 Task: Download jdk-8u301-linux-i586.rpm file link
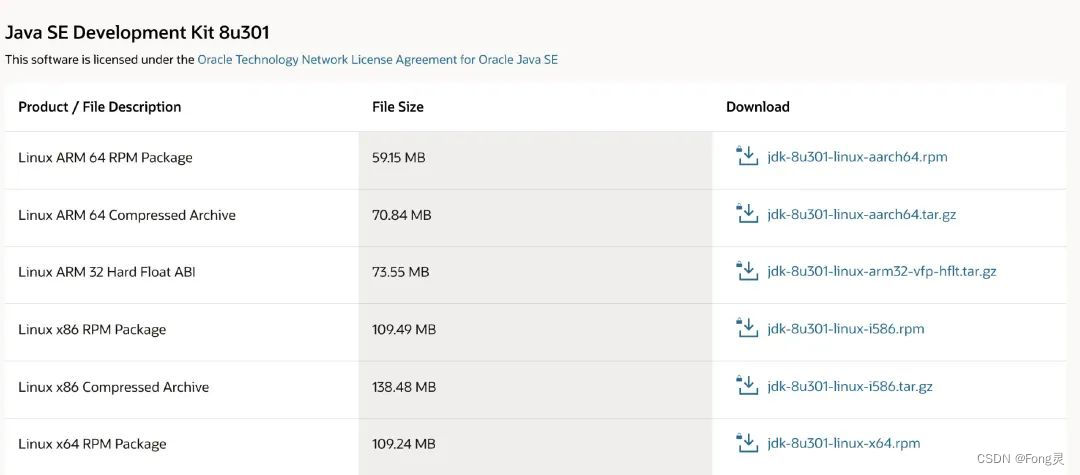(x=846, y=329)
